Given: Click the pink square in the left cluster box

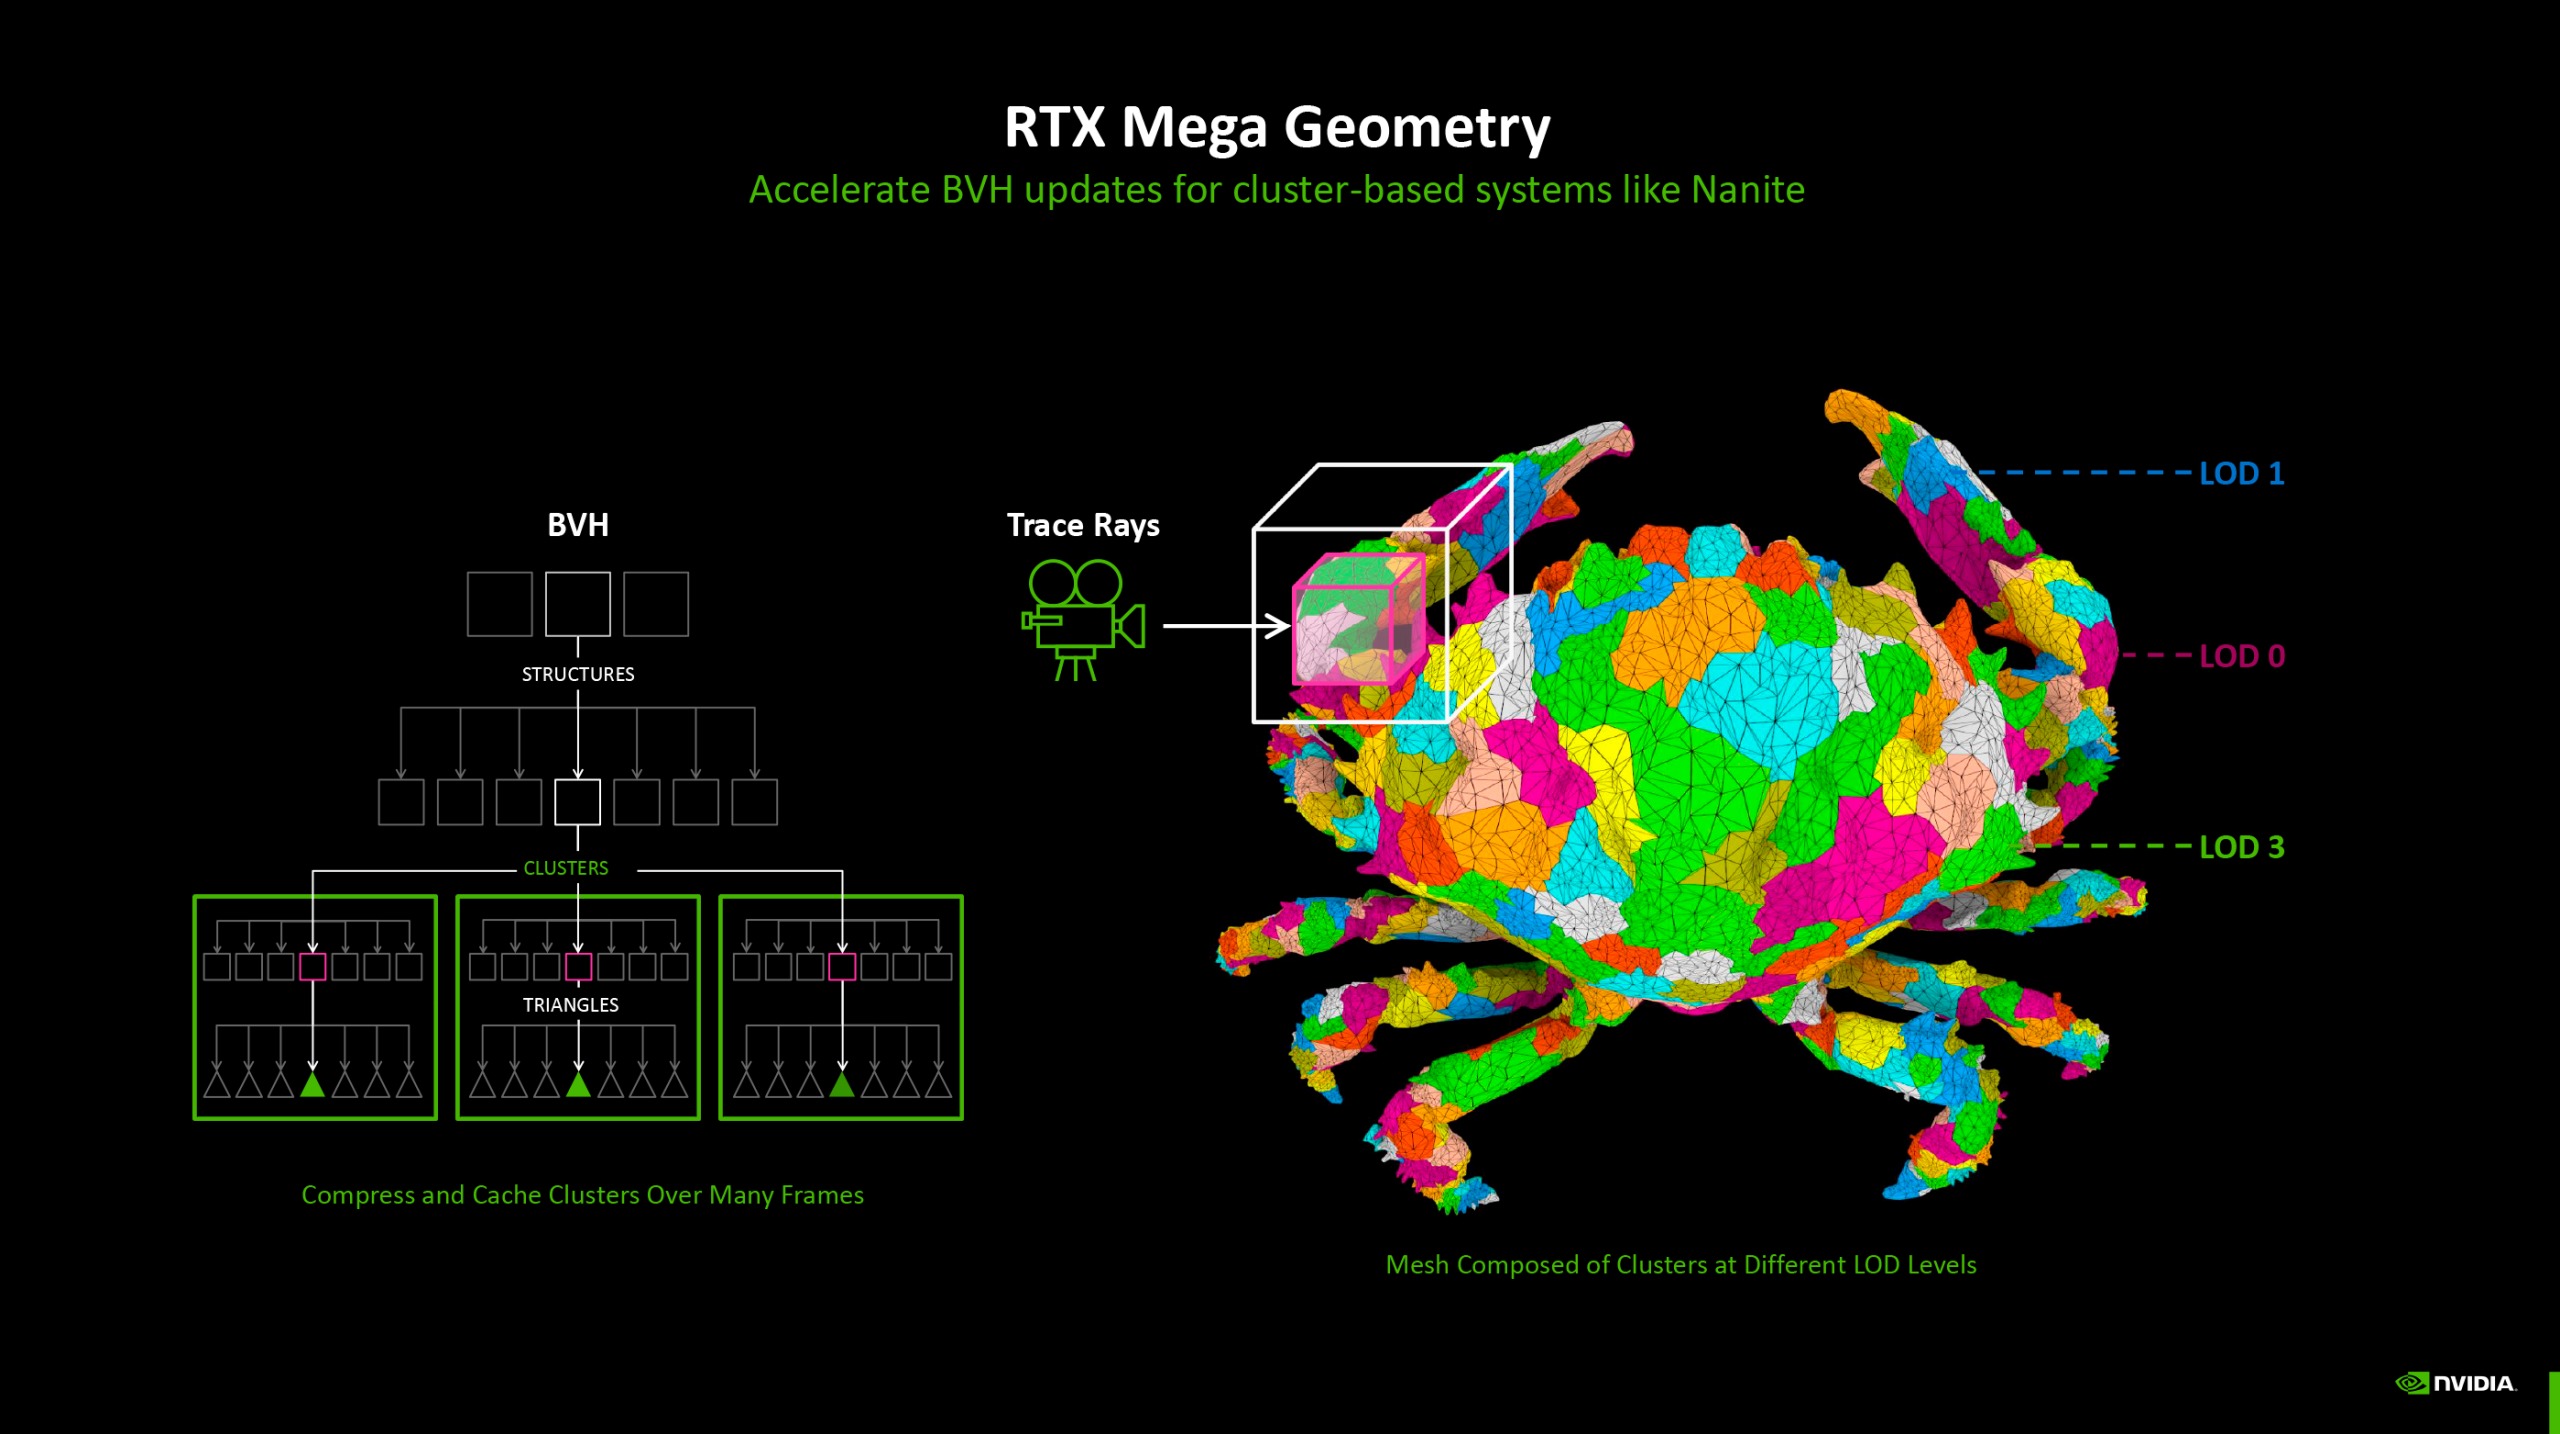Looking at the screenshot, I should coord(313,966).
